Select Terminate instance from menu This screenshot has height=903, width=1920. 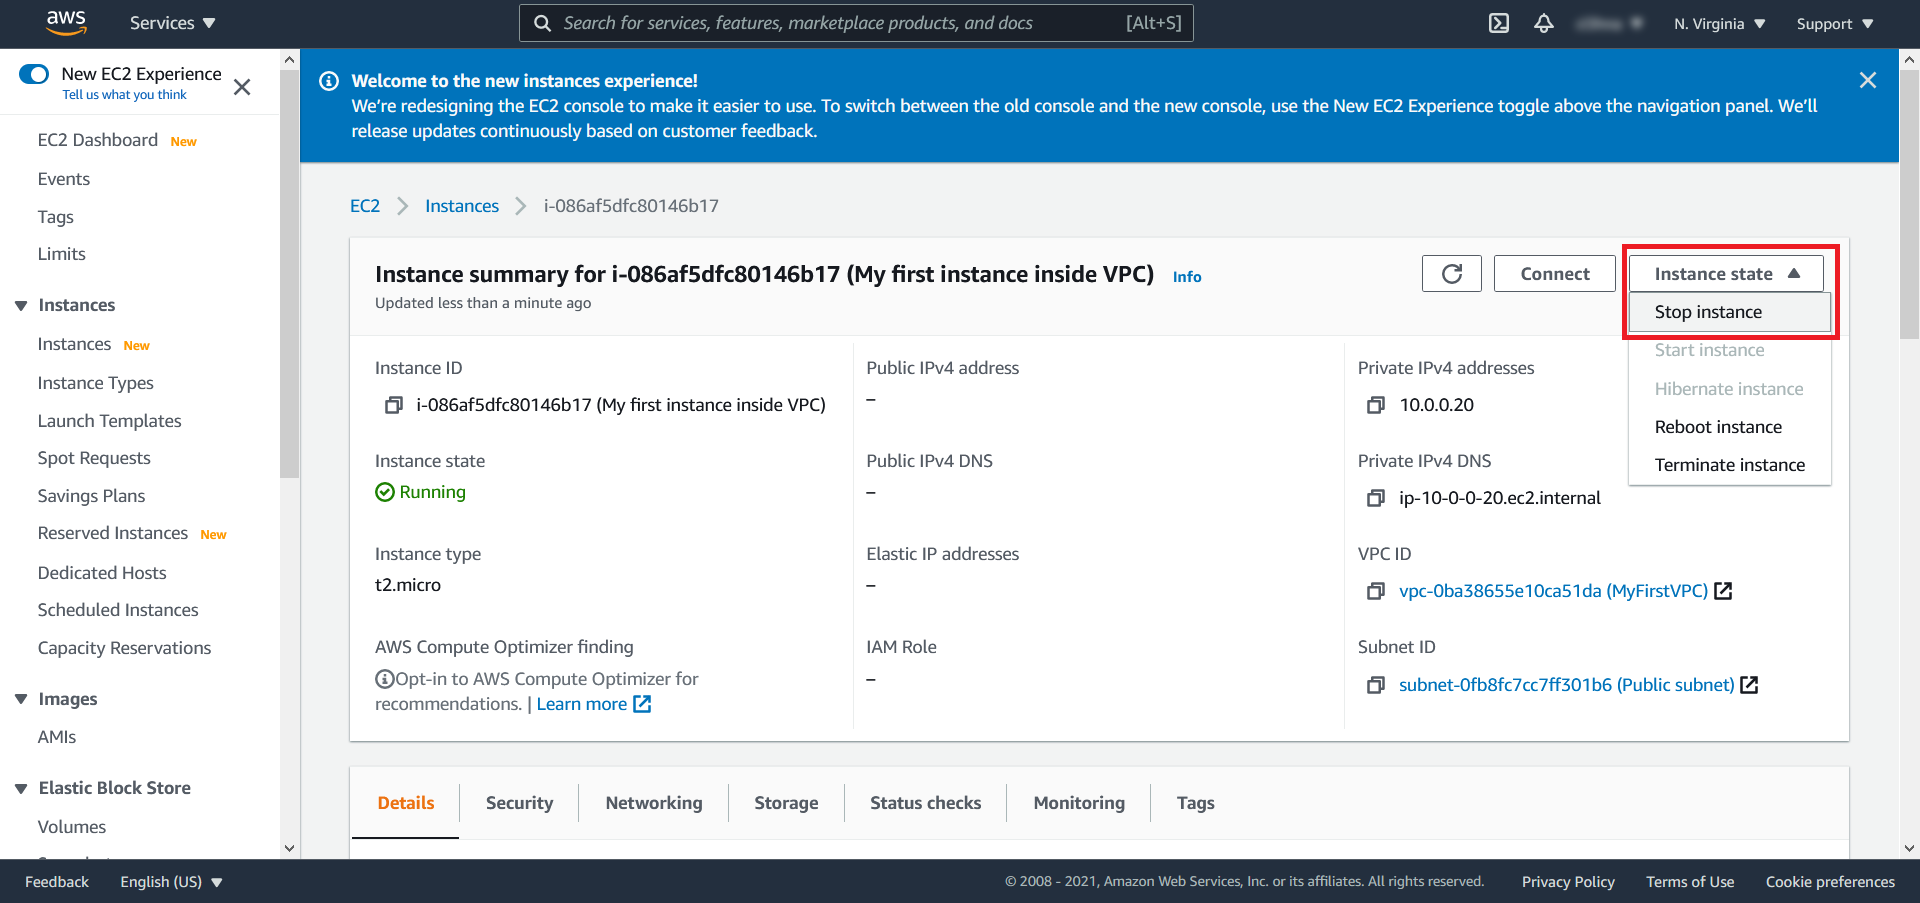1729,465
